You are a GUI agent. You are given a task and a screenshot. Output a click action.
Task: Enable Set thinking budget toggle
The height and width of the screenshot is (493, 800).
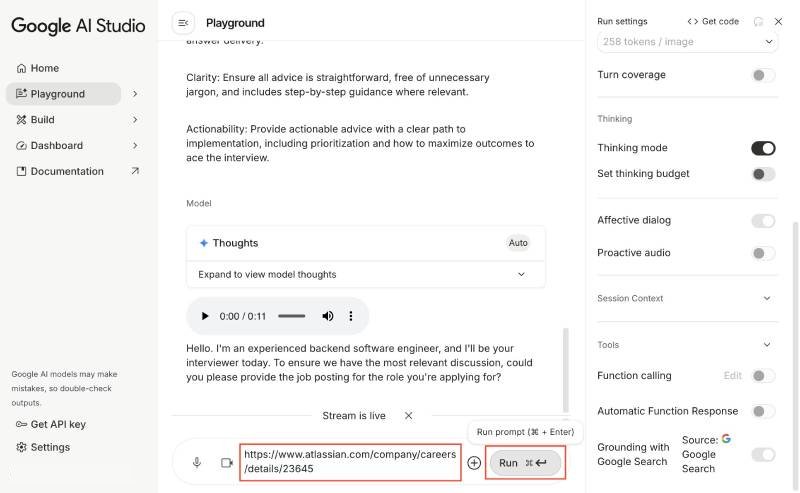pos(763,174)
